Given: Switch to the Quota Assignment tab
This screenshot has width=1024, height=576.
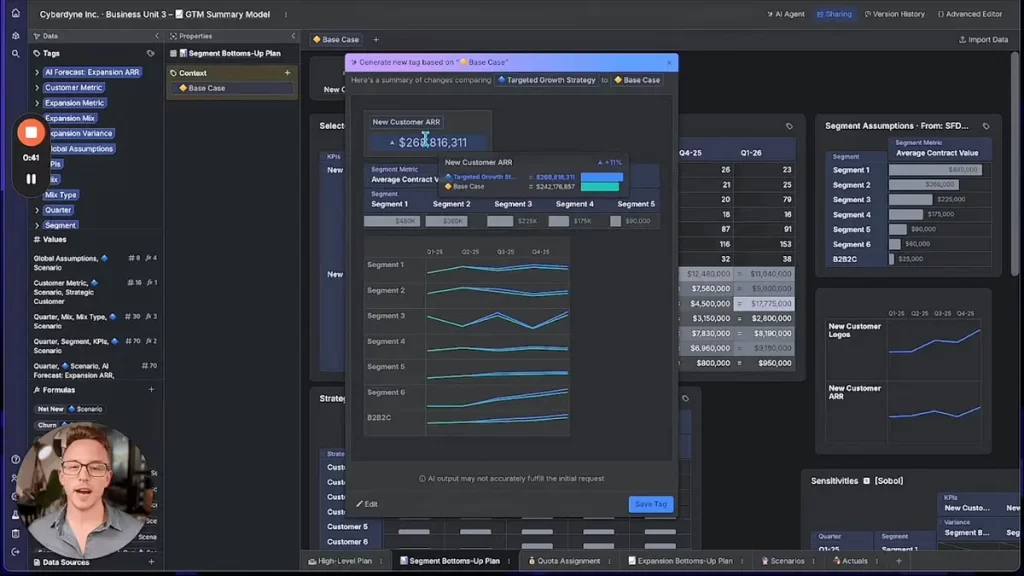Looking at the screenshot, I should pyautogui.click(x=563, y=561).
